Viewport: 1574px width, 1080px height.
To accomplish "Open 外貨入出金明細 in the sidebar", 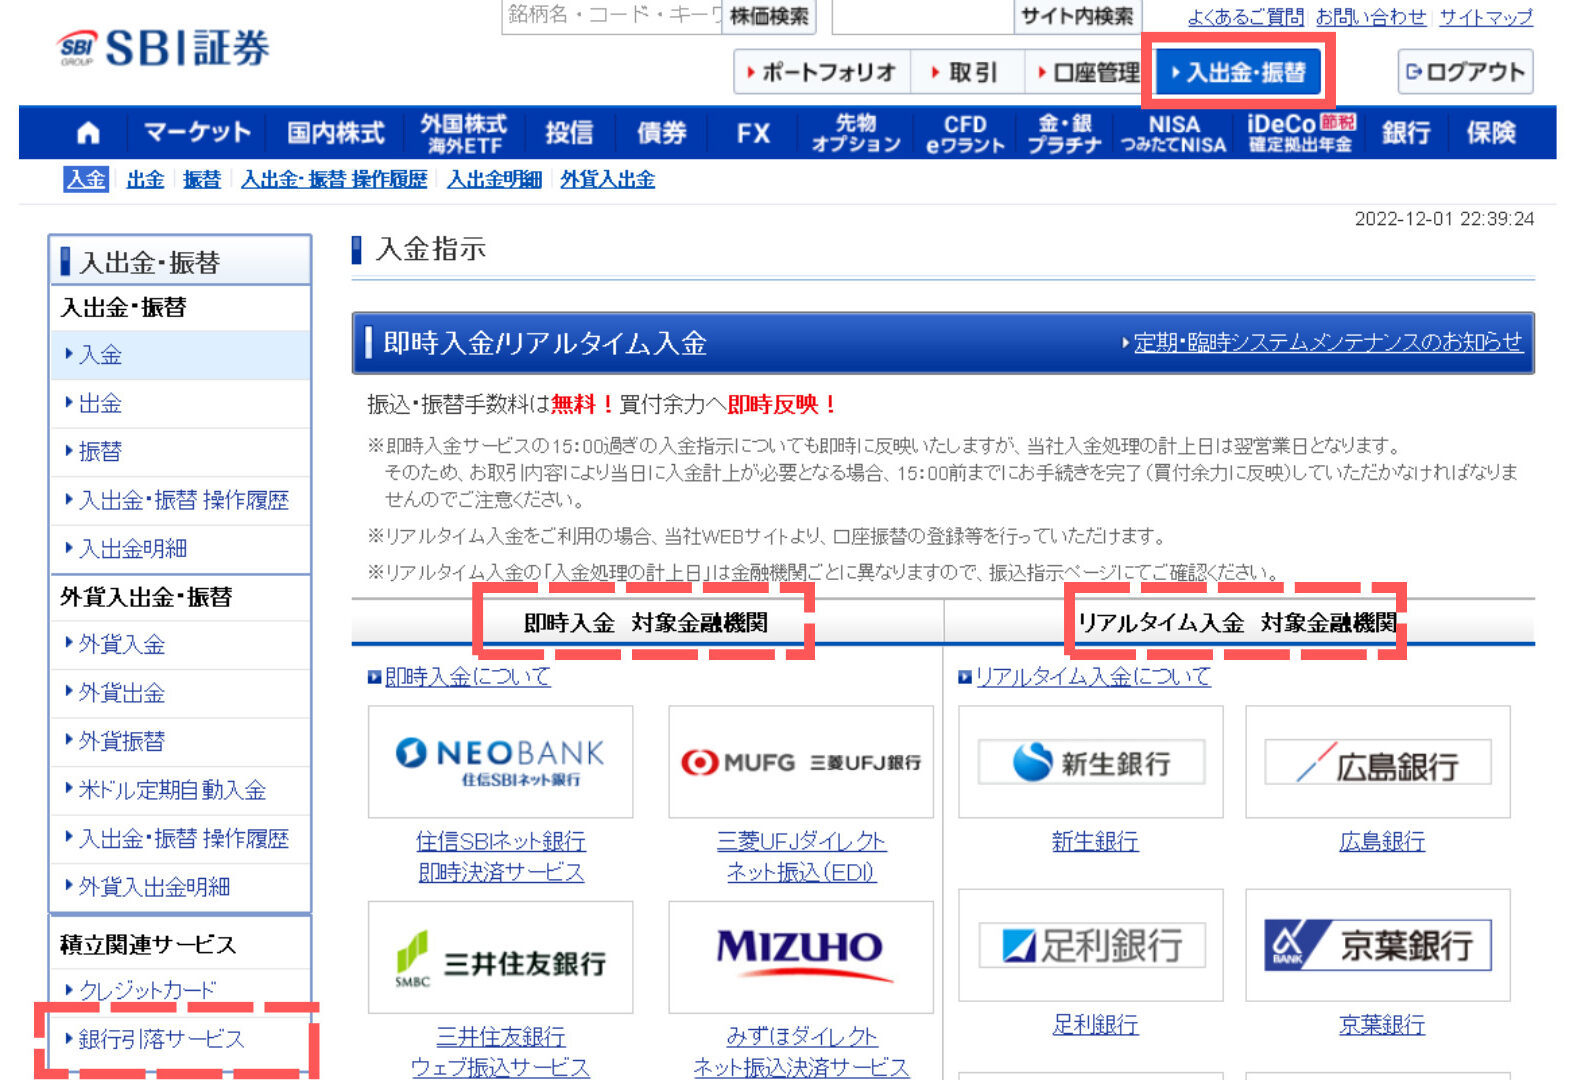I will click(x=180, y=887).
